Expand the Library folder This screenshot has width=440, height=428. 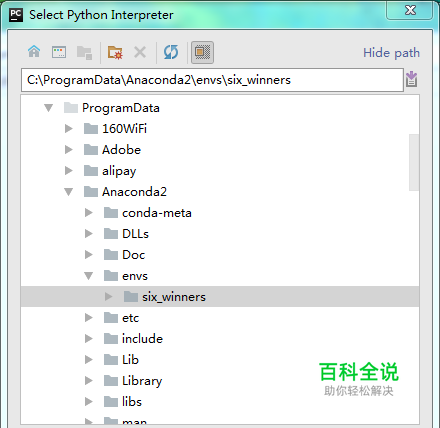[x=89, y=381]
